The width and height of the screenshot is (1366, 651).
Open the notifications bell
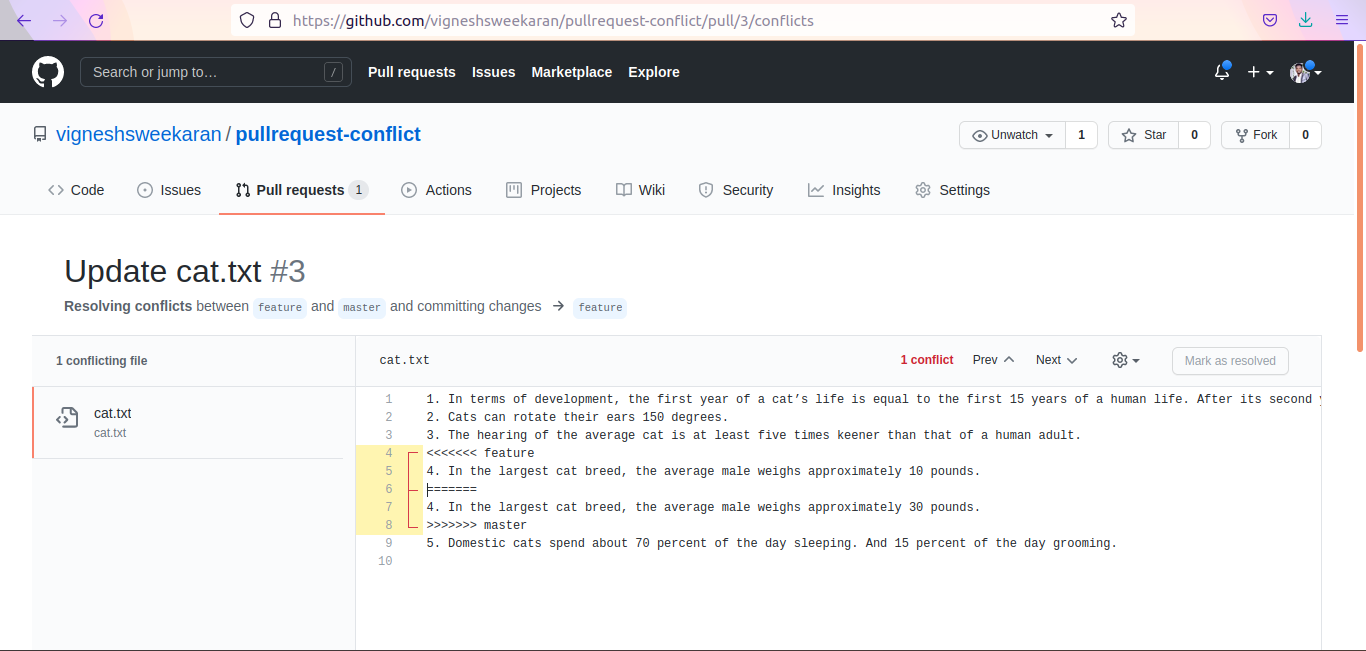[1222, 72]
